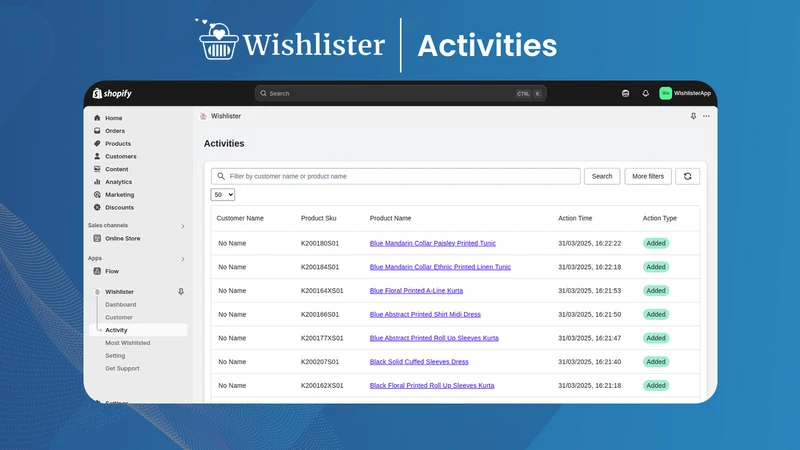Open Blue Abstract Printed Shirt Midi Dress link

click(x=425, y=314)
